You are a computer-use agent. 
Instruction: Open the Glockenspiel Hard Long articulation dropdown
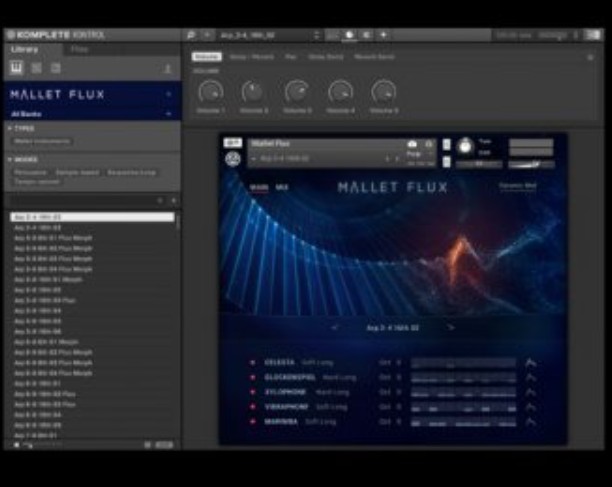[339, 377]
